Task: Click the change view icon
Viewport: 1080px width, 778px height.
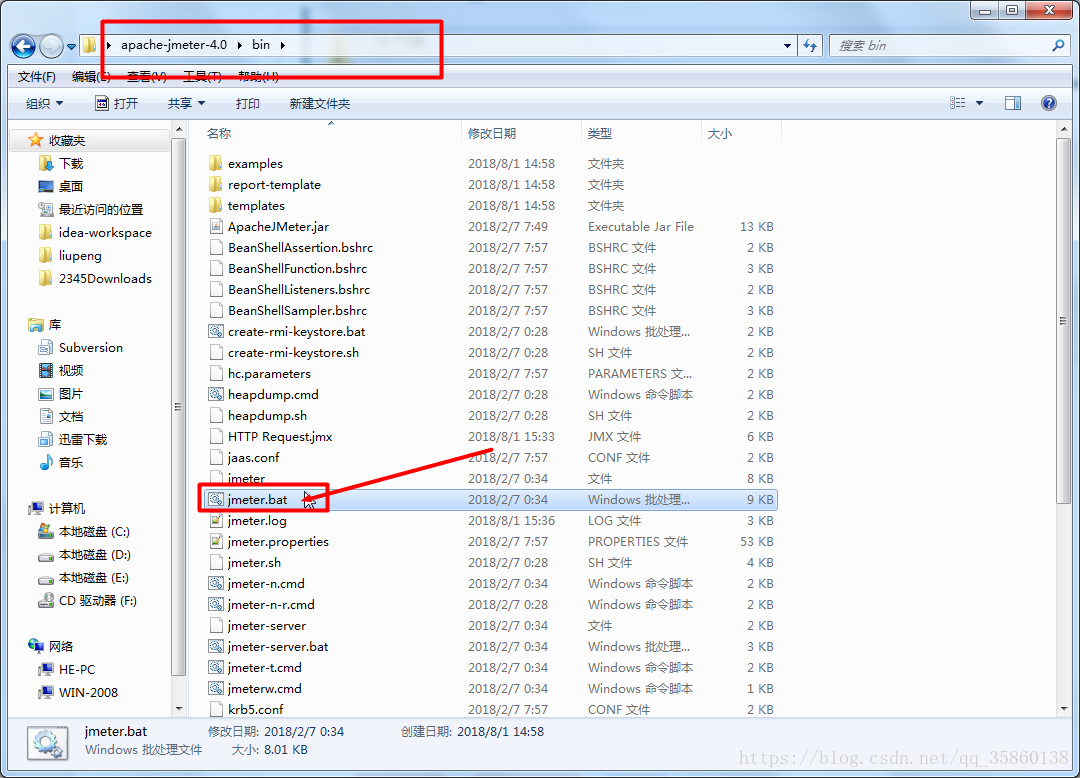Action: point(957,103)
